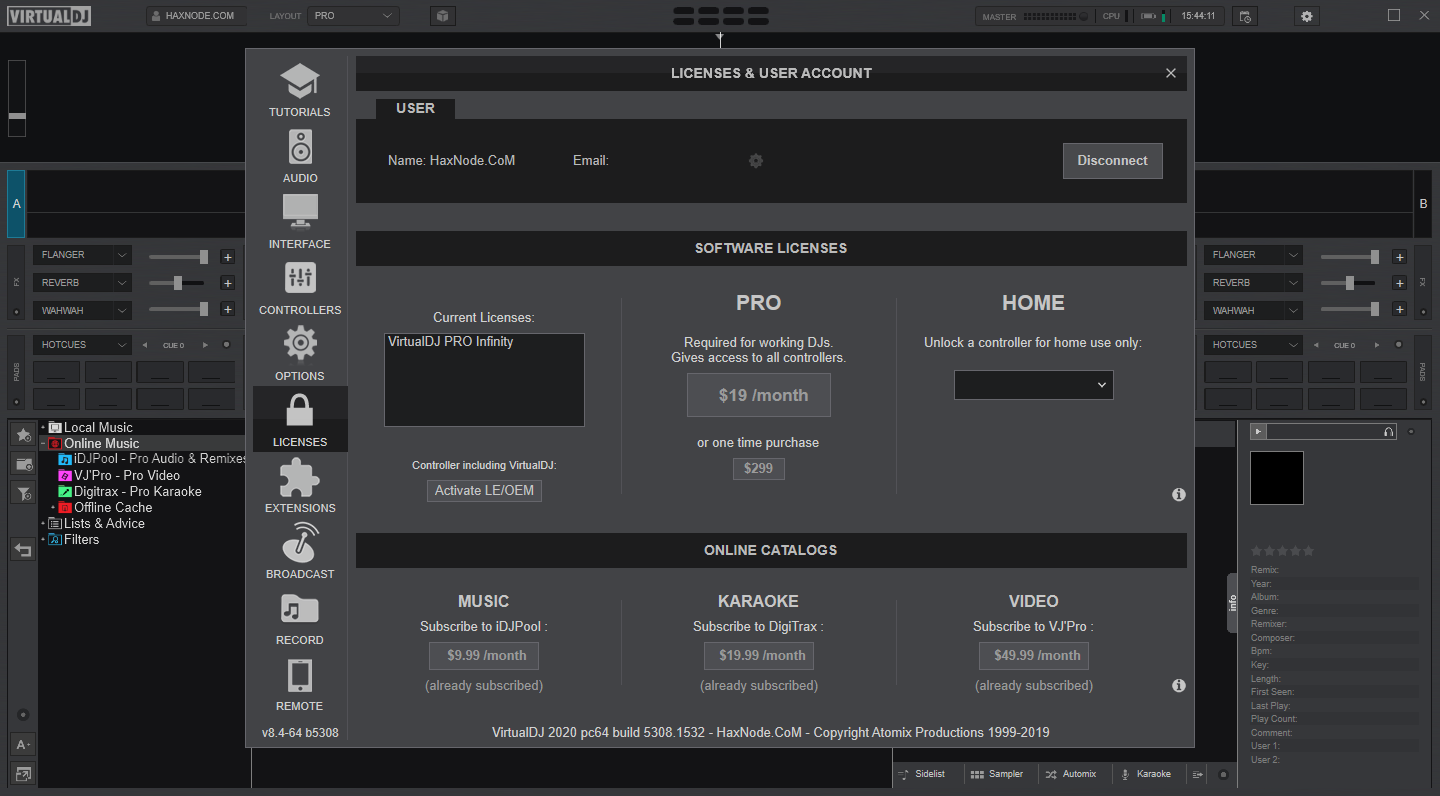Adjust left deck REVERB slider
Image resolution: width=1440 pixels, height=796 pixels.
coord(178,283)
